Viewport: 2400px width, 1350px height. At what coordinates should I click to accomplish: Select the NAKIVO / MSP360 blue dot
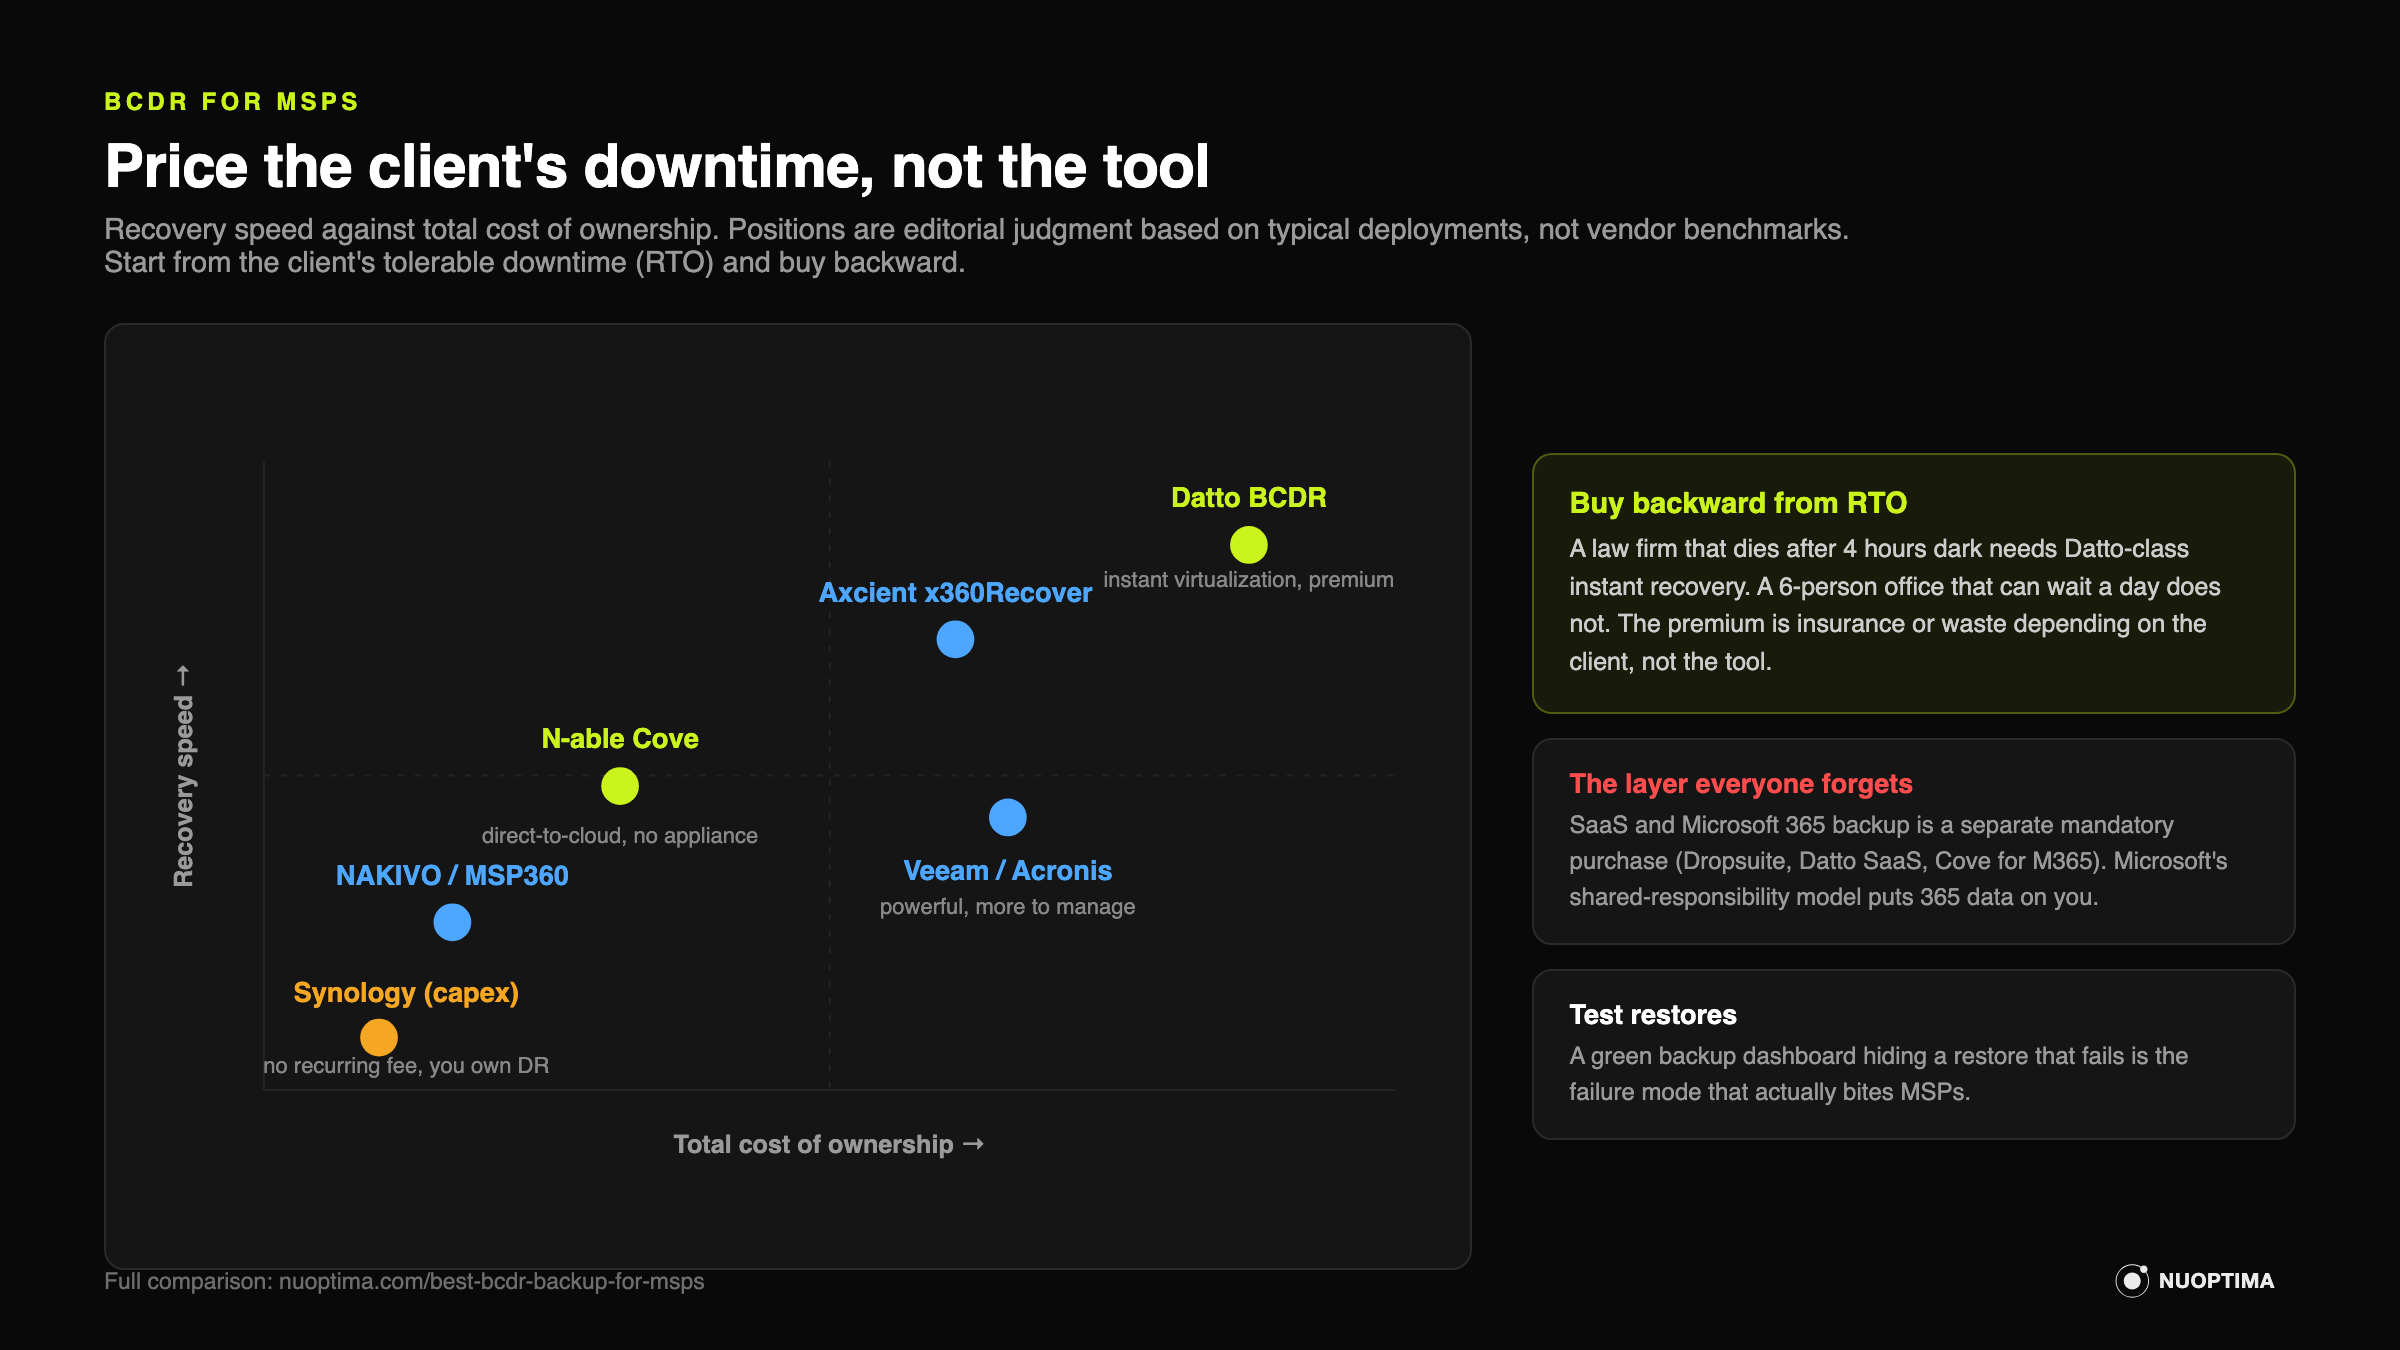pos(452,922)
